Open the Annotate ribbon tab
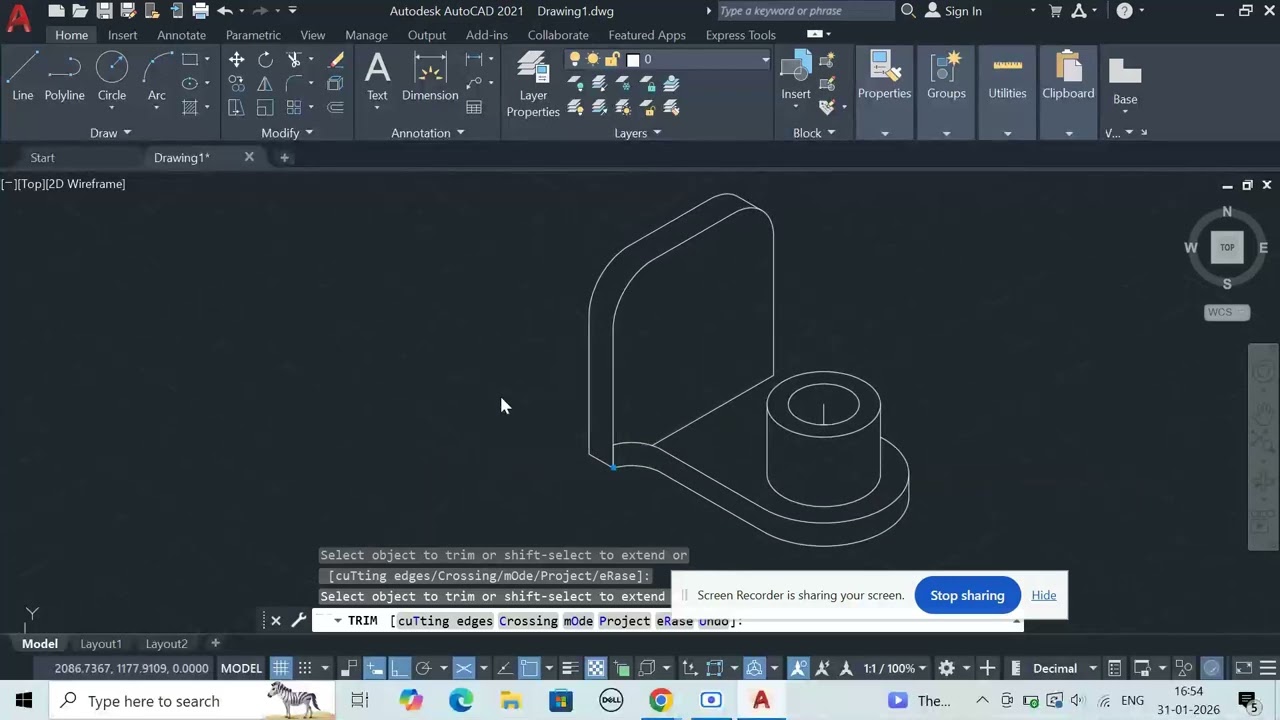The width and height of the screenshot is (1280, 720). [x=181, y=35]
